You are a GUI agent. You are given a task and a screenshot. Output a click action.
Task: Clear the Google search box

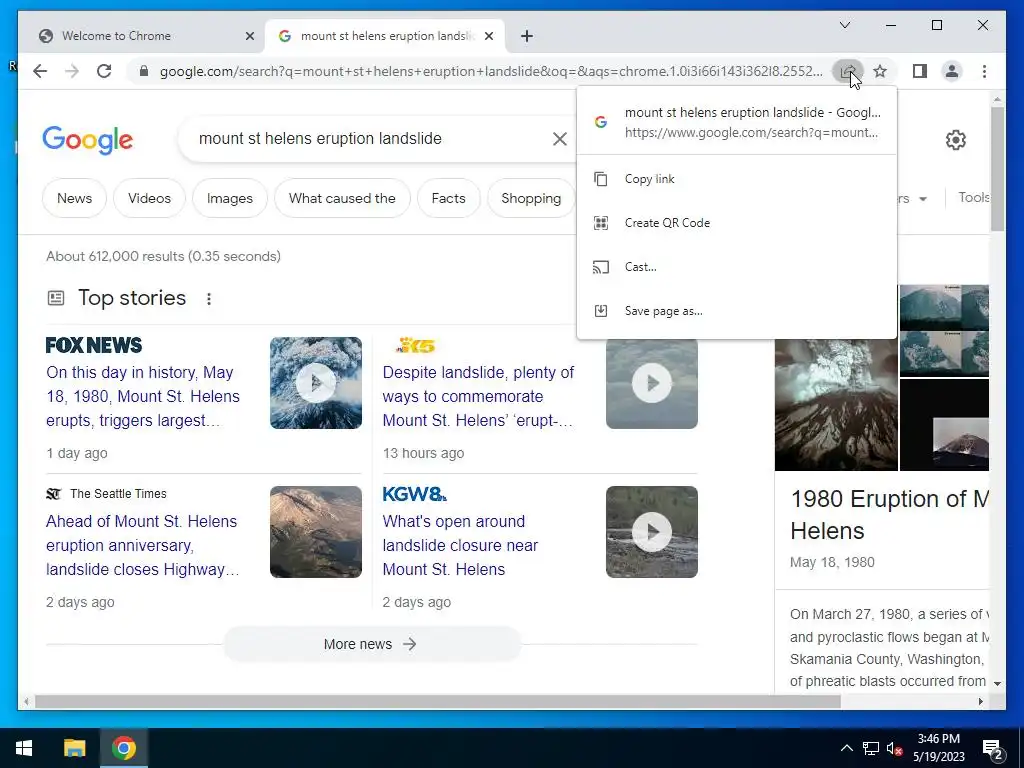[560, 138]
